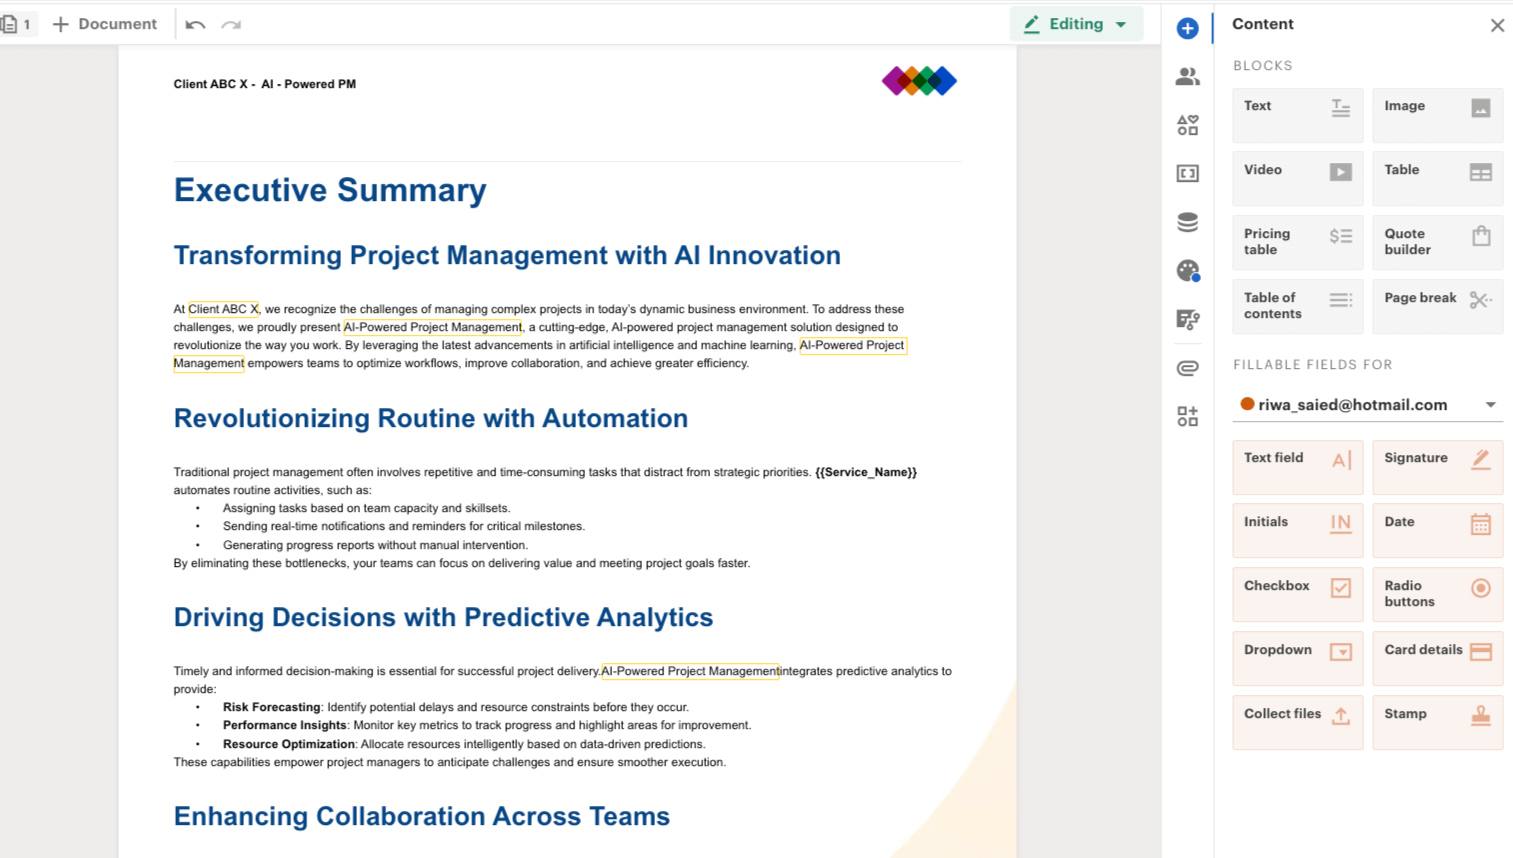This screenshot has width=1513, height=858.
Task: Click the {{Service_Name}} placeholder text
Action: click(866, 472)
